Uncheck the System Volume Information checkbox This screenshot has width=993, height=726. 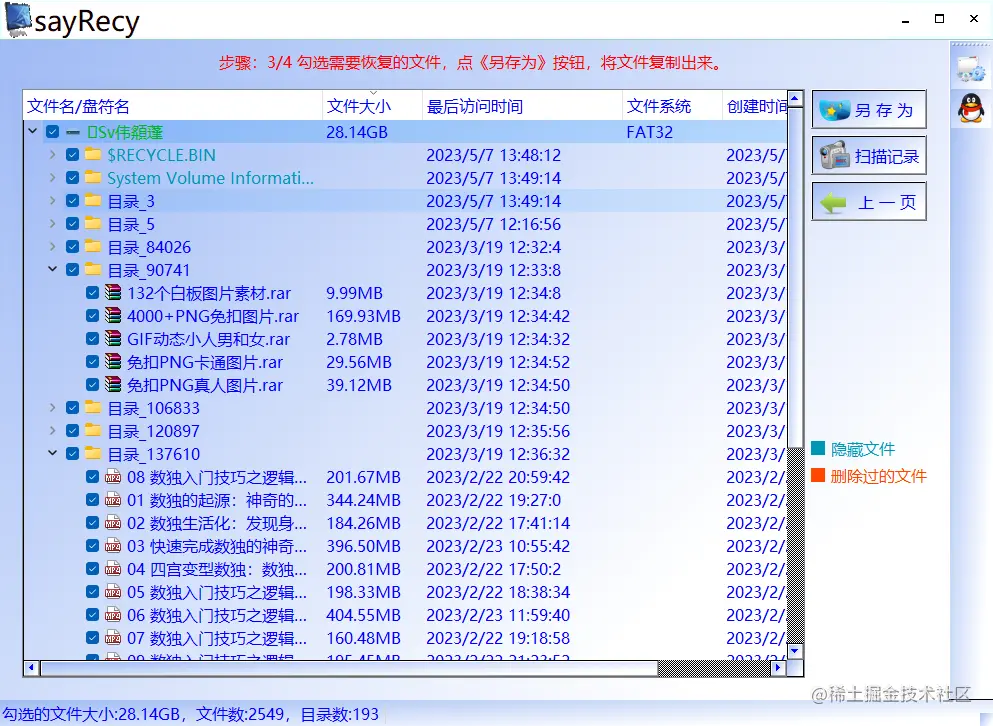pyautogui.click(x=73, y=177)
